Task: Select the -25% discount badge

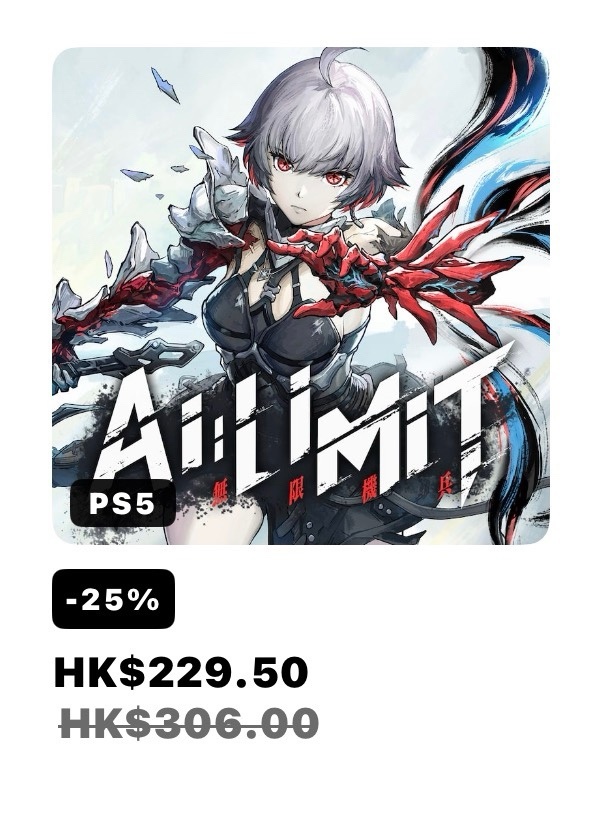Action: [x=113, y=599]
